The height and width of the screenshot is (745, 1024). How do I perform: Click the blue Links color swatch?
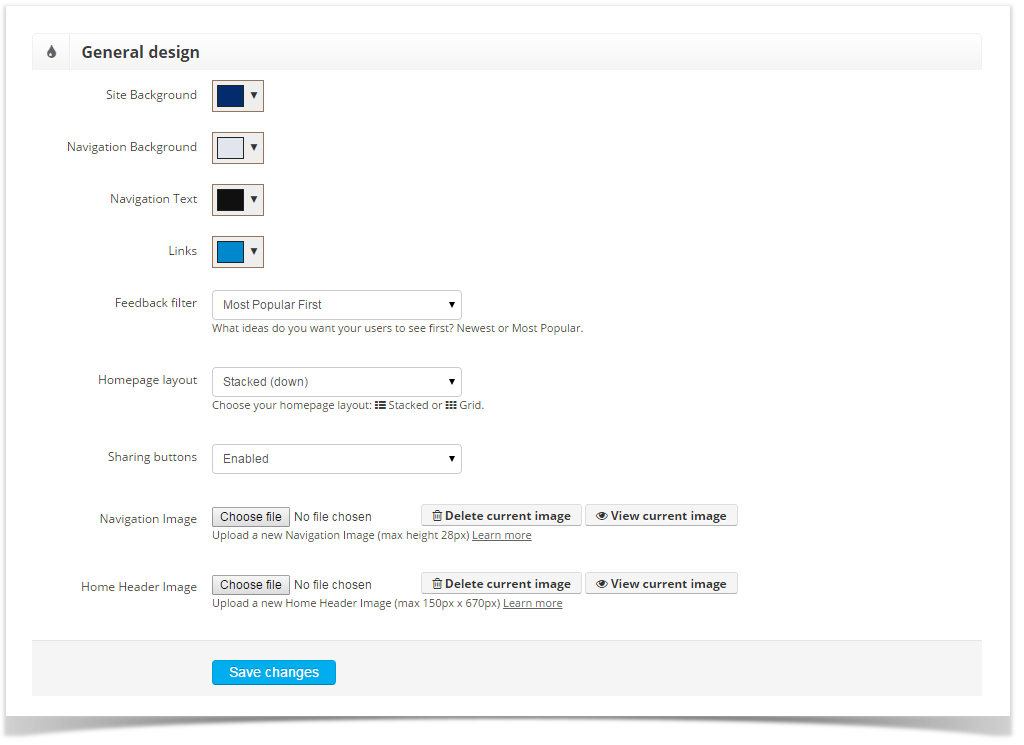coord(231,252)
